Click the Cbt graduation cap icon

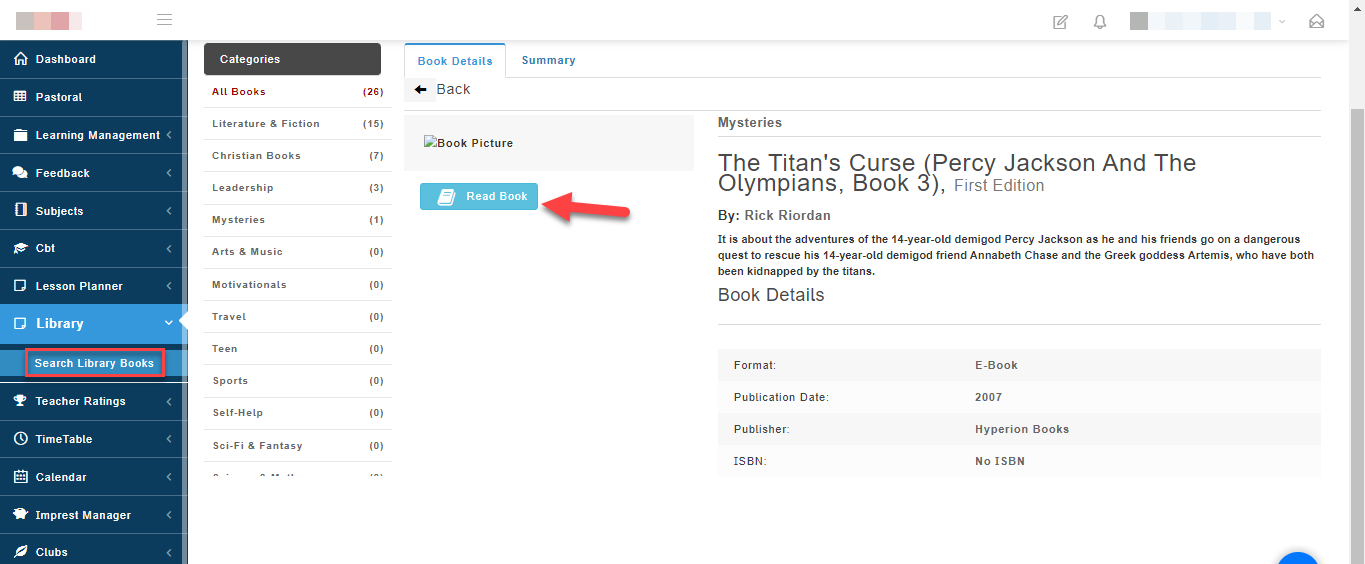(20, 248)
